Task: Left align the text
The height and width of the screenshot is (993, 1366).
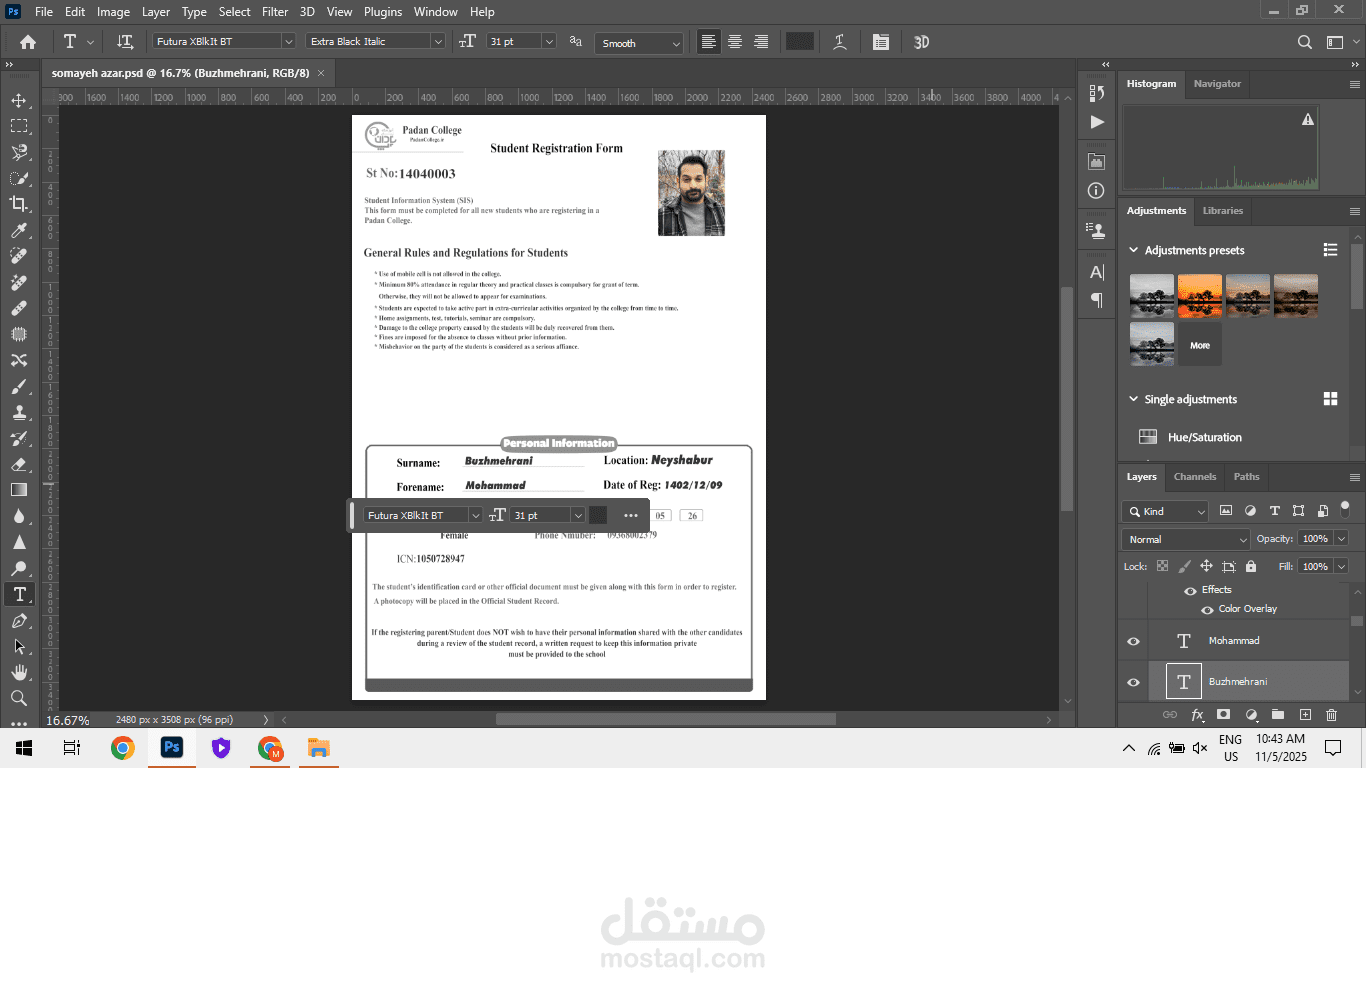Action: pos(709,42)
